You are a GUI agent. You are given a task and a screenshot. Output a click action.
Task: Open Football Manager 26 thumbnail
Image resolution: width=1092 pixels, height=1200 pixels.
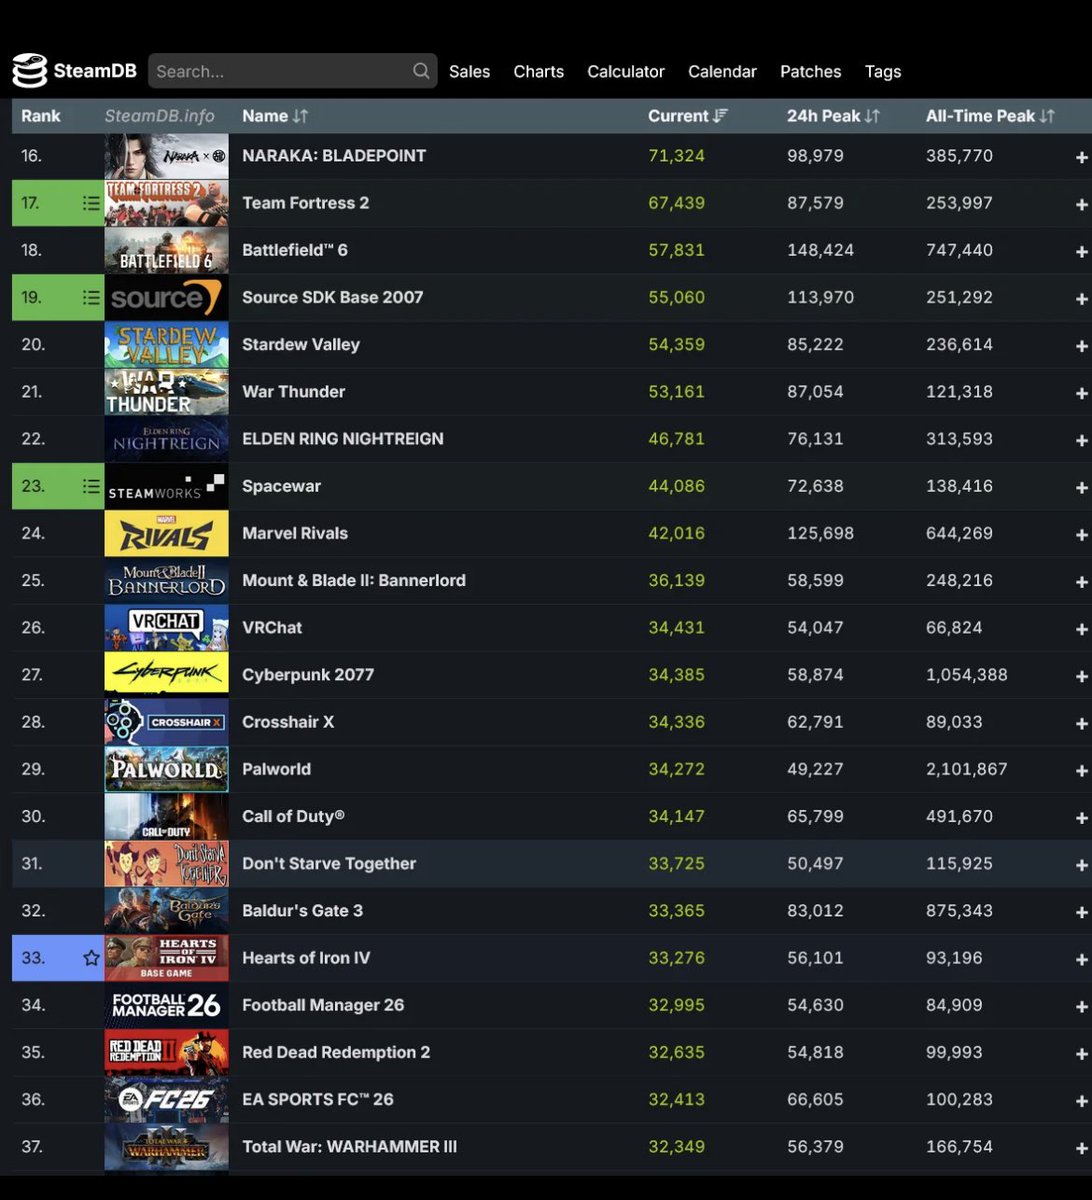166,1005
